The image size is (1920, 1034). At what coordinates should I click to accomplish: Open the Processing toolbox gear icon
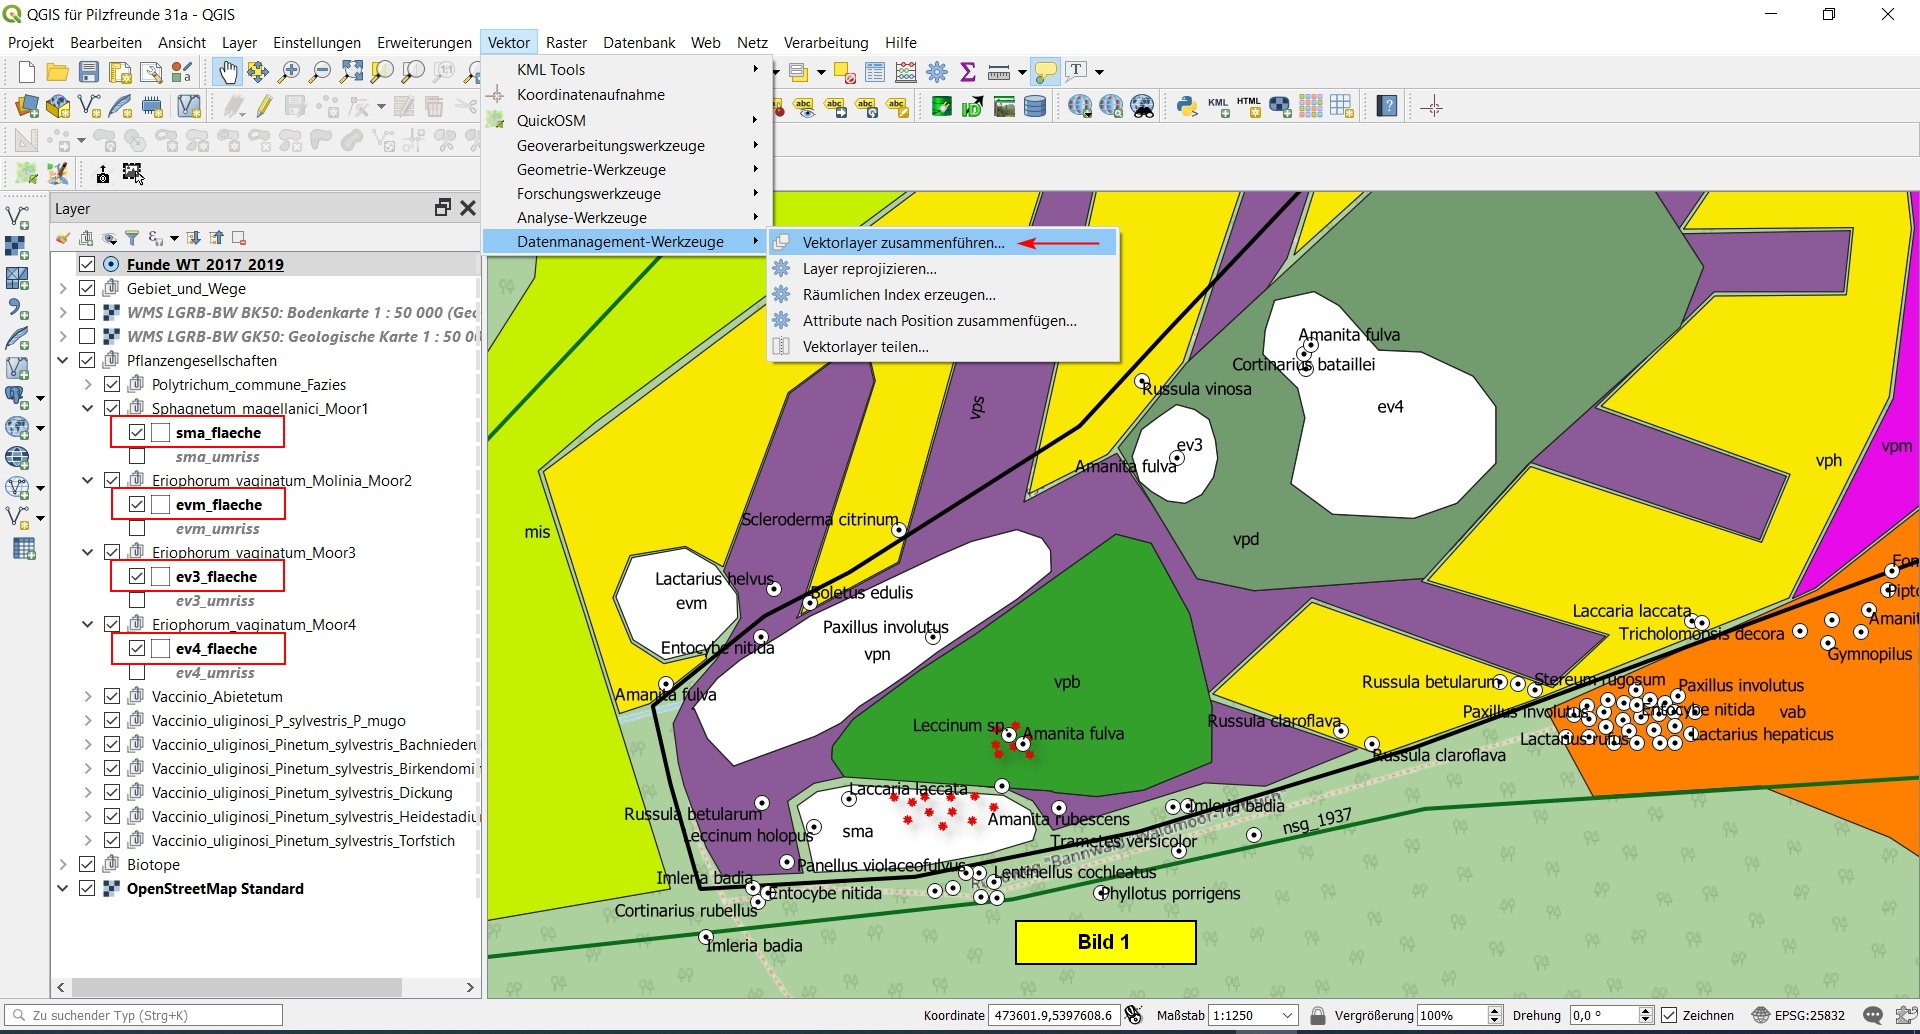coord(937,72)
